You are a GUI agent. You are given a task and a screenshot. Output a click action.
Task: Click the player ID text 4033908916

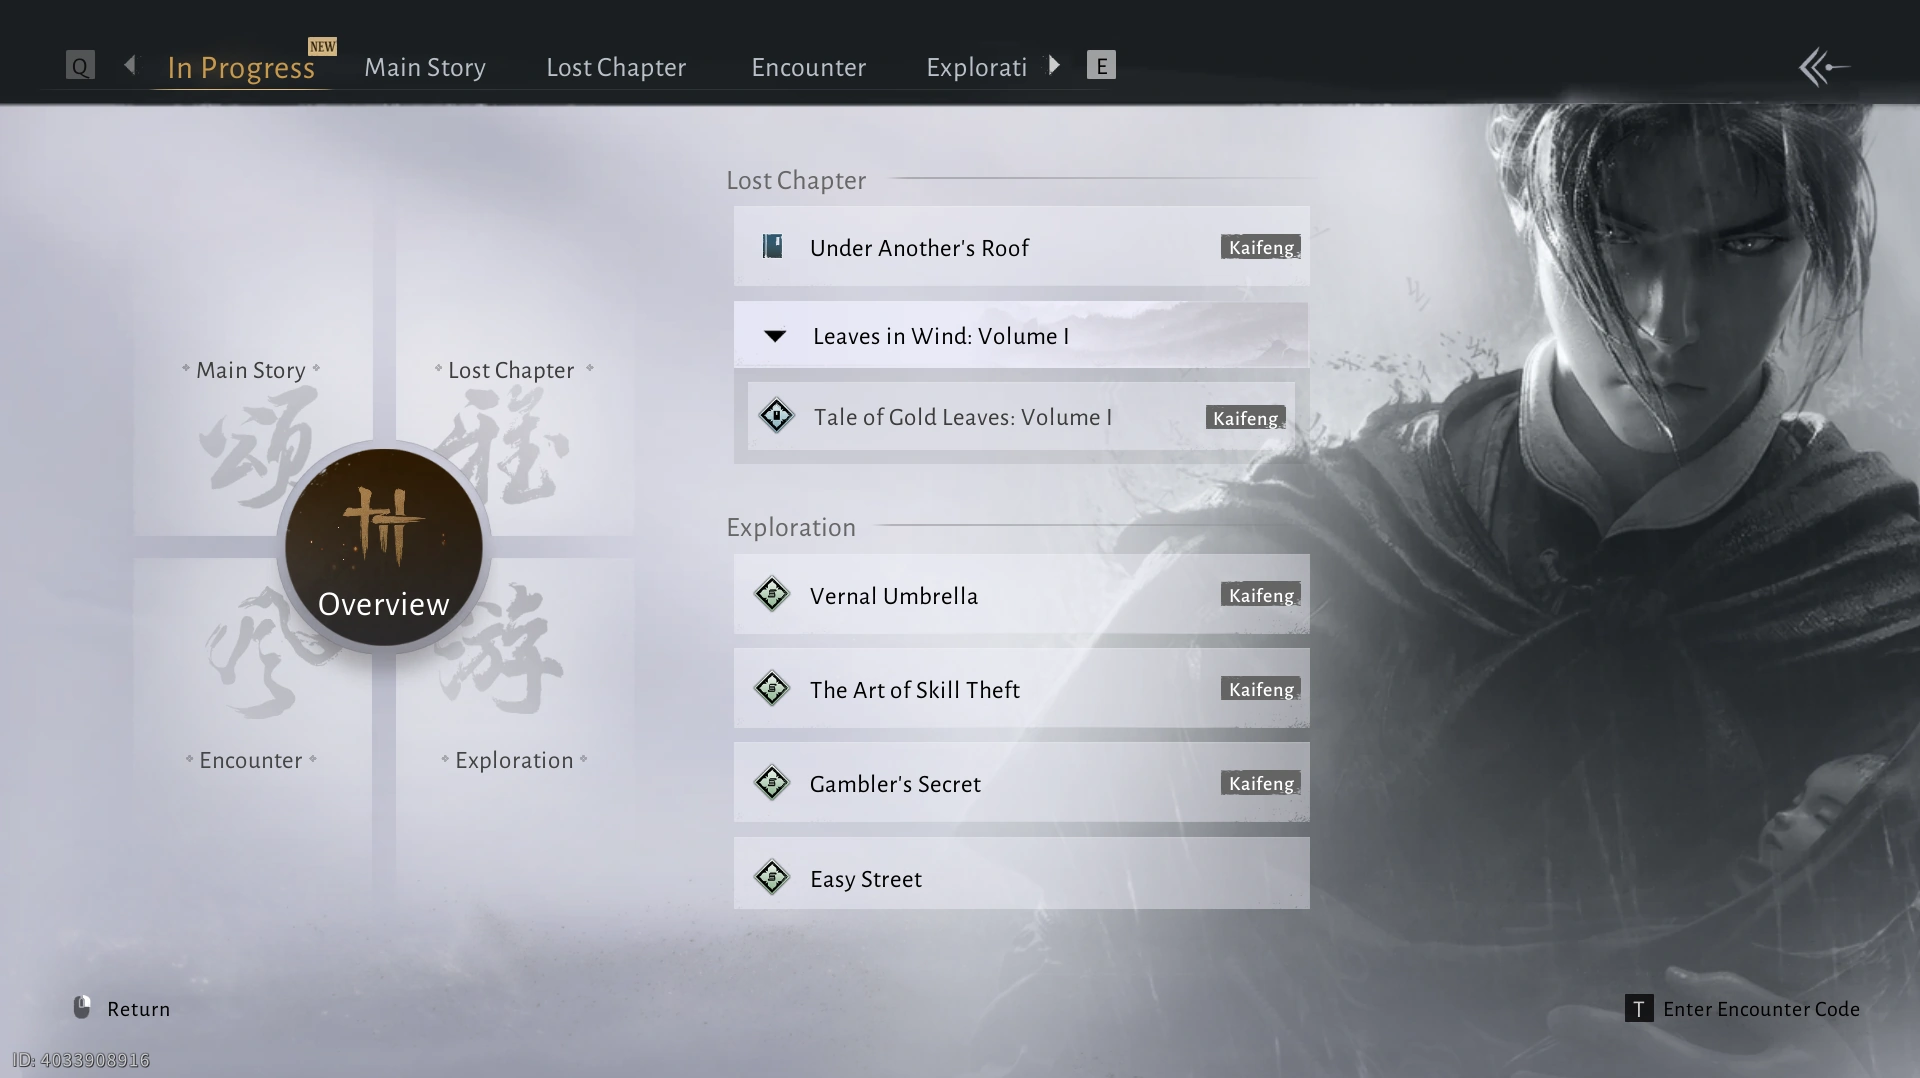pos(81,1060)
